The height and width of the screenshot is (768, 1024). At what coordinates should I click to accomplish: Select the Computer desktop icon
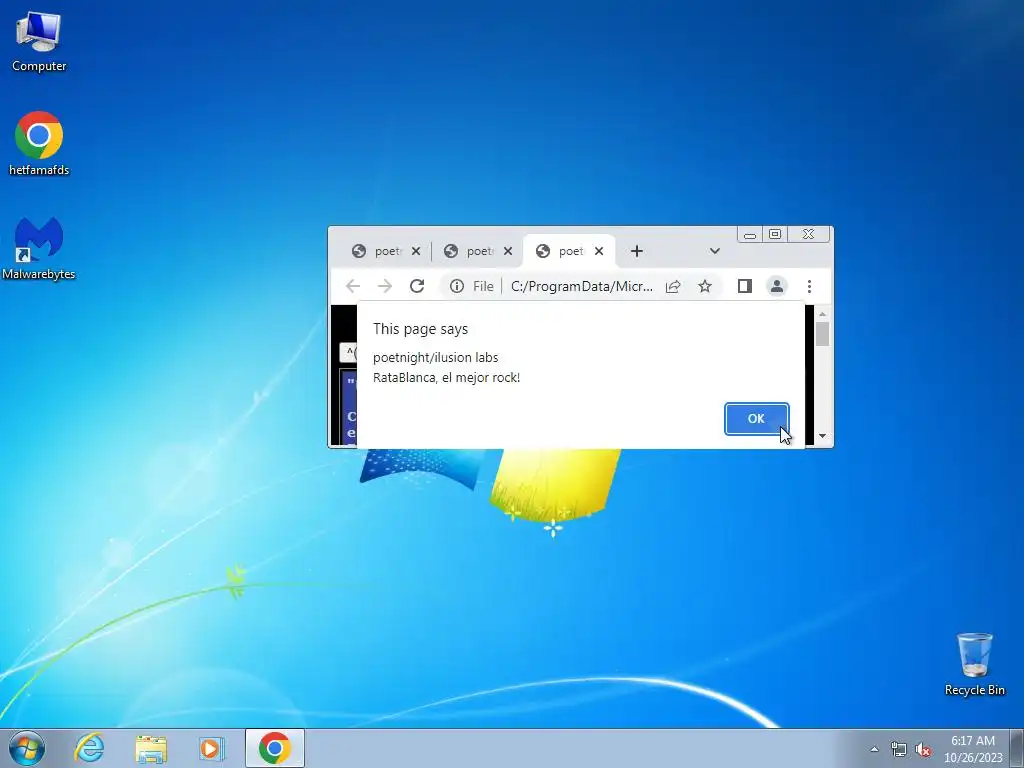tap(39, 42)
